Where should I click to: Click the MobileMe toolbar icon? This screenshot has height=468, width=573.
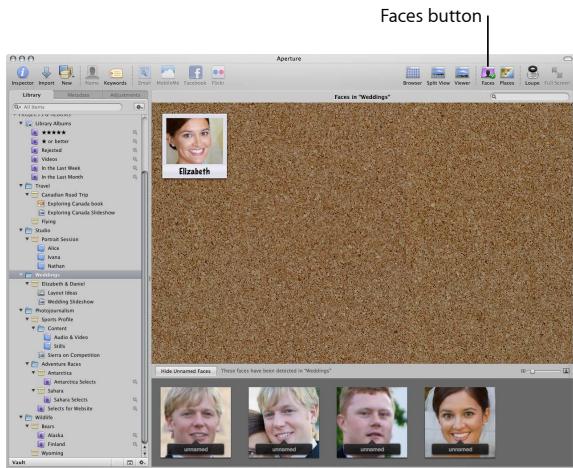168,76
